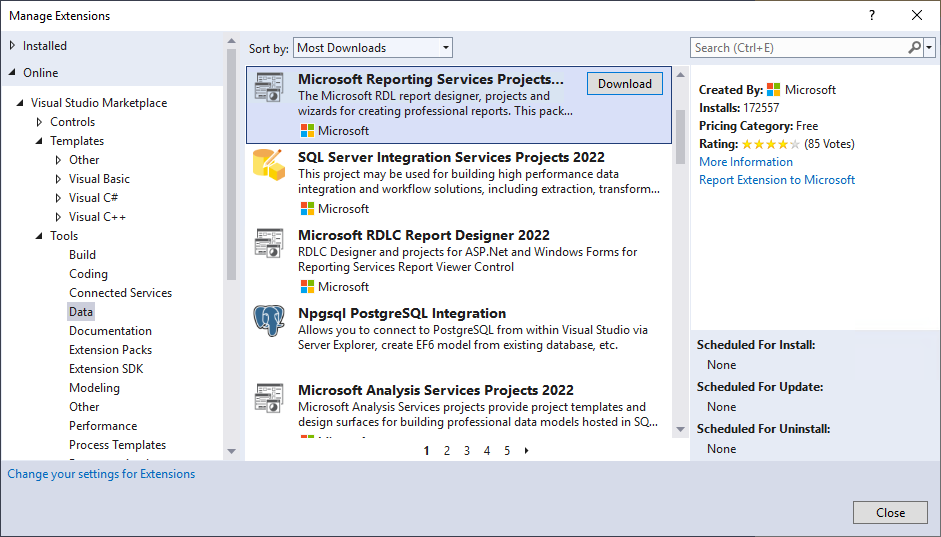Click the Microsoft logo under RDLC Report Designer

[307, 287]
